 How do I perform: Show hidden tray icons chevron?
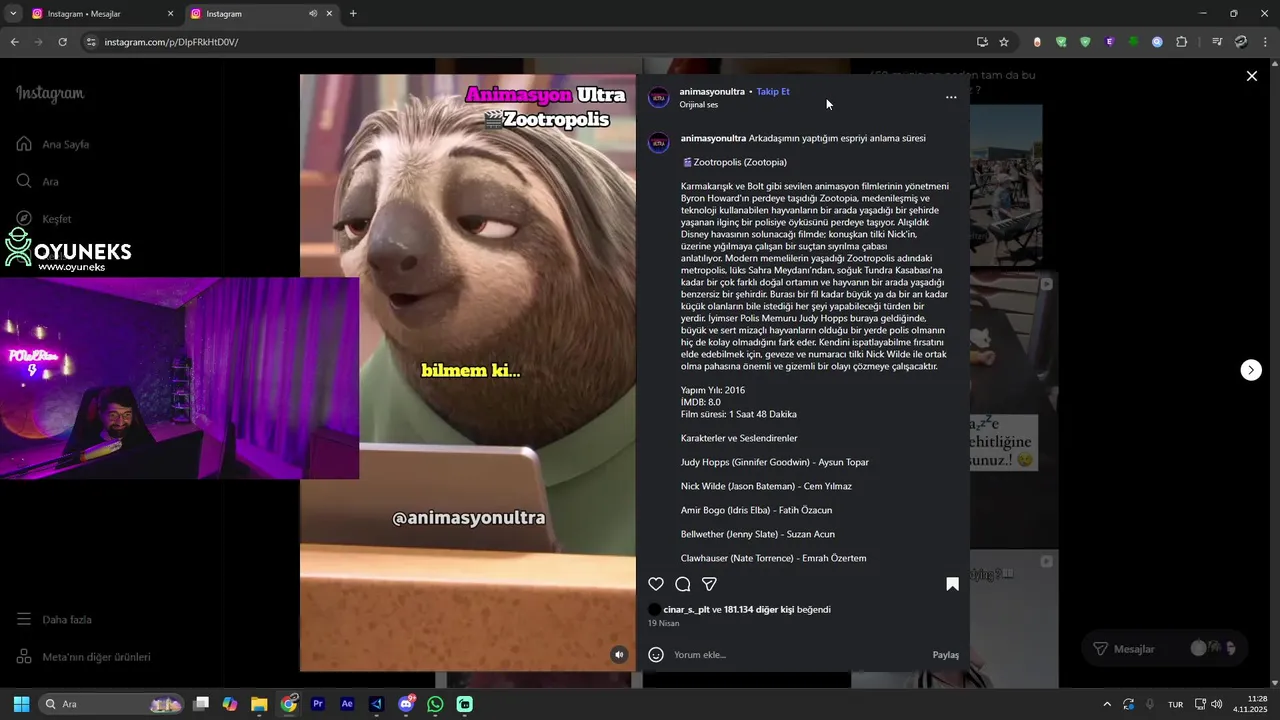(x=1106, y=704)
